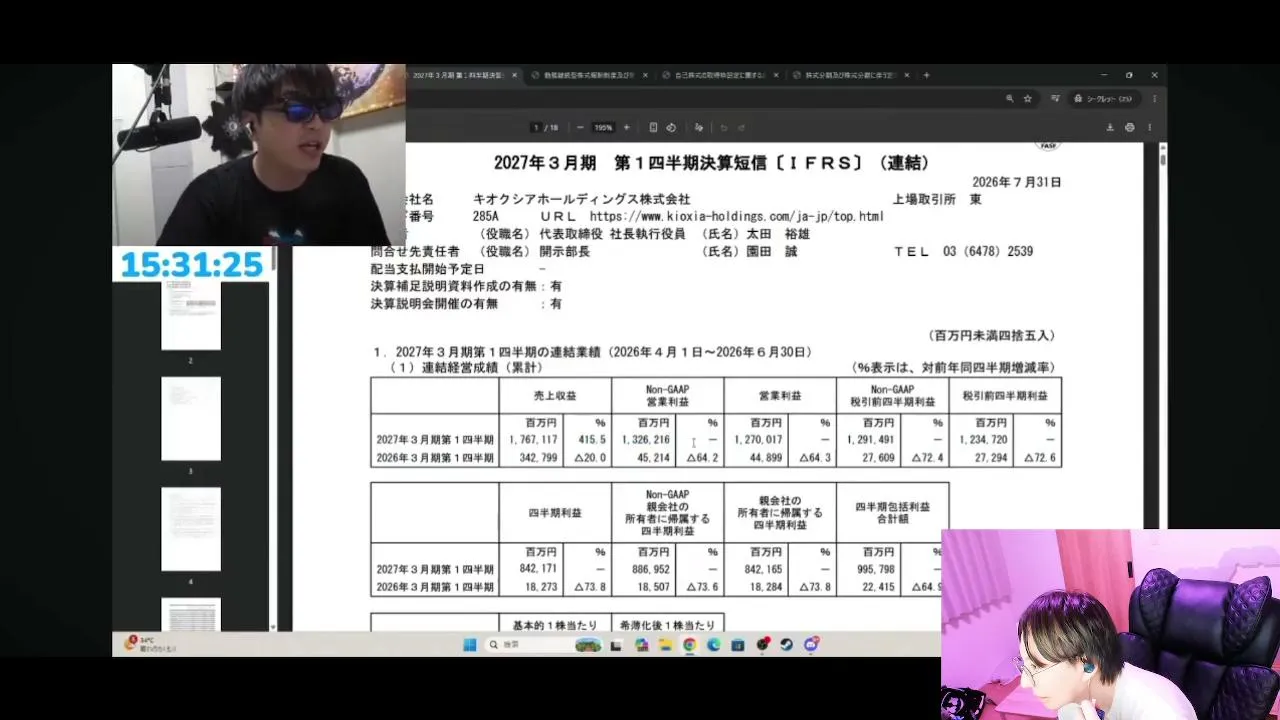Click the prior-year quarterly profit 18,273
This screenshot has width=1280, height=720.
coord(539,587)
